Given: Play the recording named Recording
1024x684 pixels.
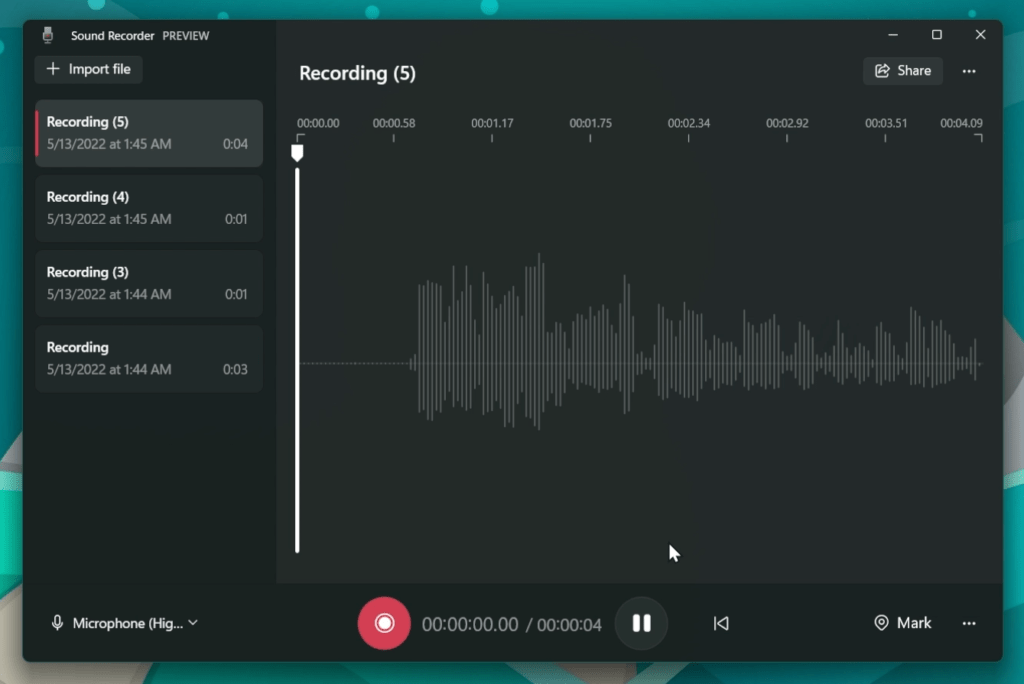Looking at the screenshot, I should click(x=148, y=358).
